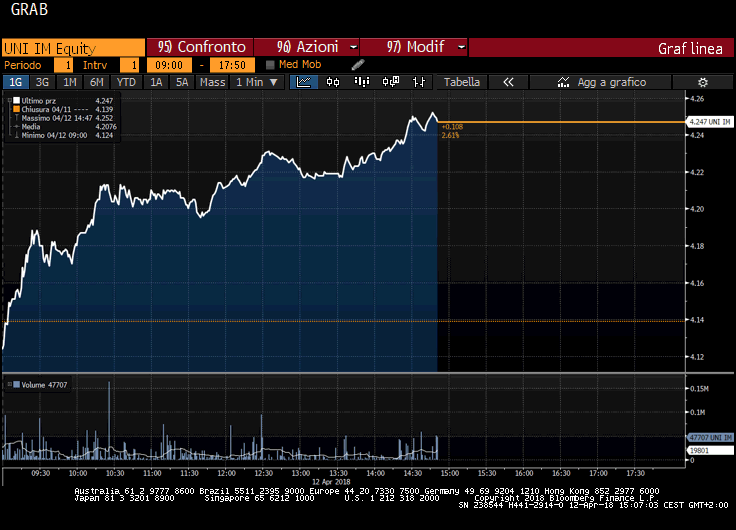Click the Graf linea title label
736x530 pixels.
tap(690, 48)
